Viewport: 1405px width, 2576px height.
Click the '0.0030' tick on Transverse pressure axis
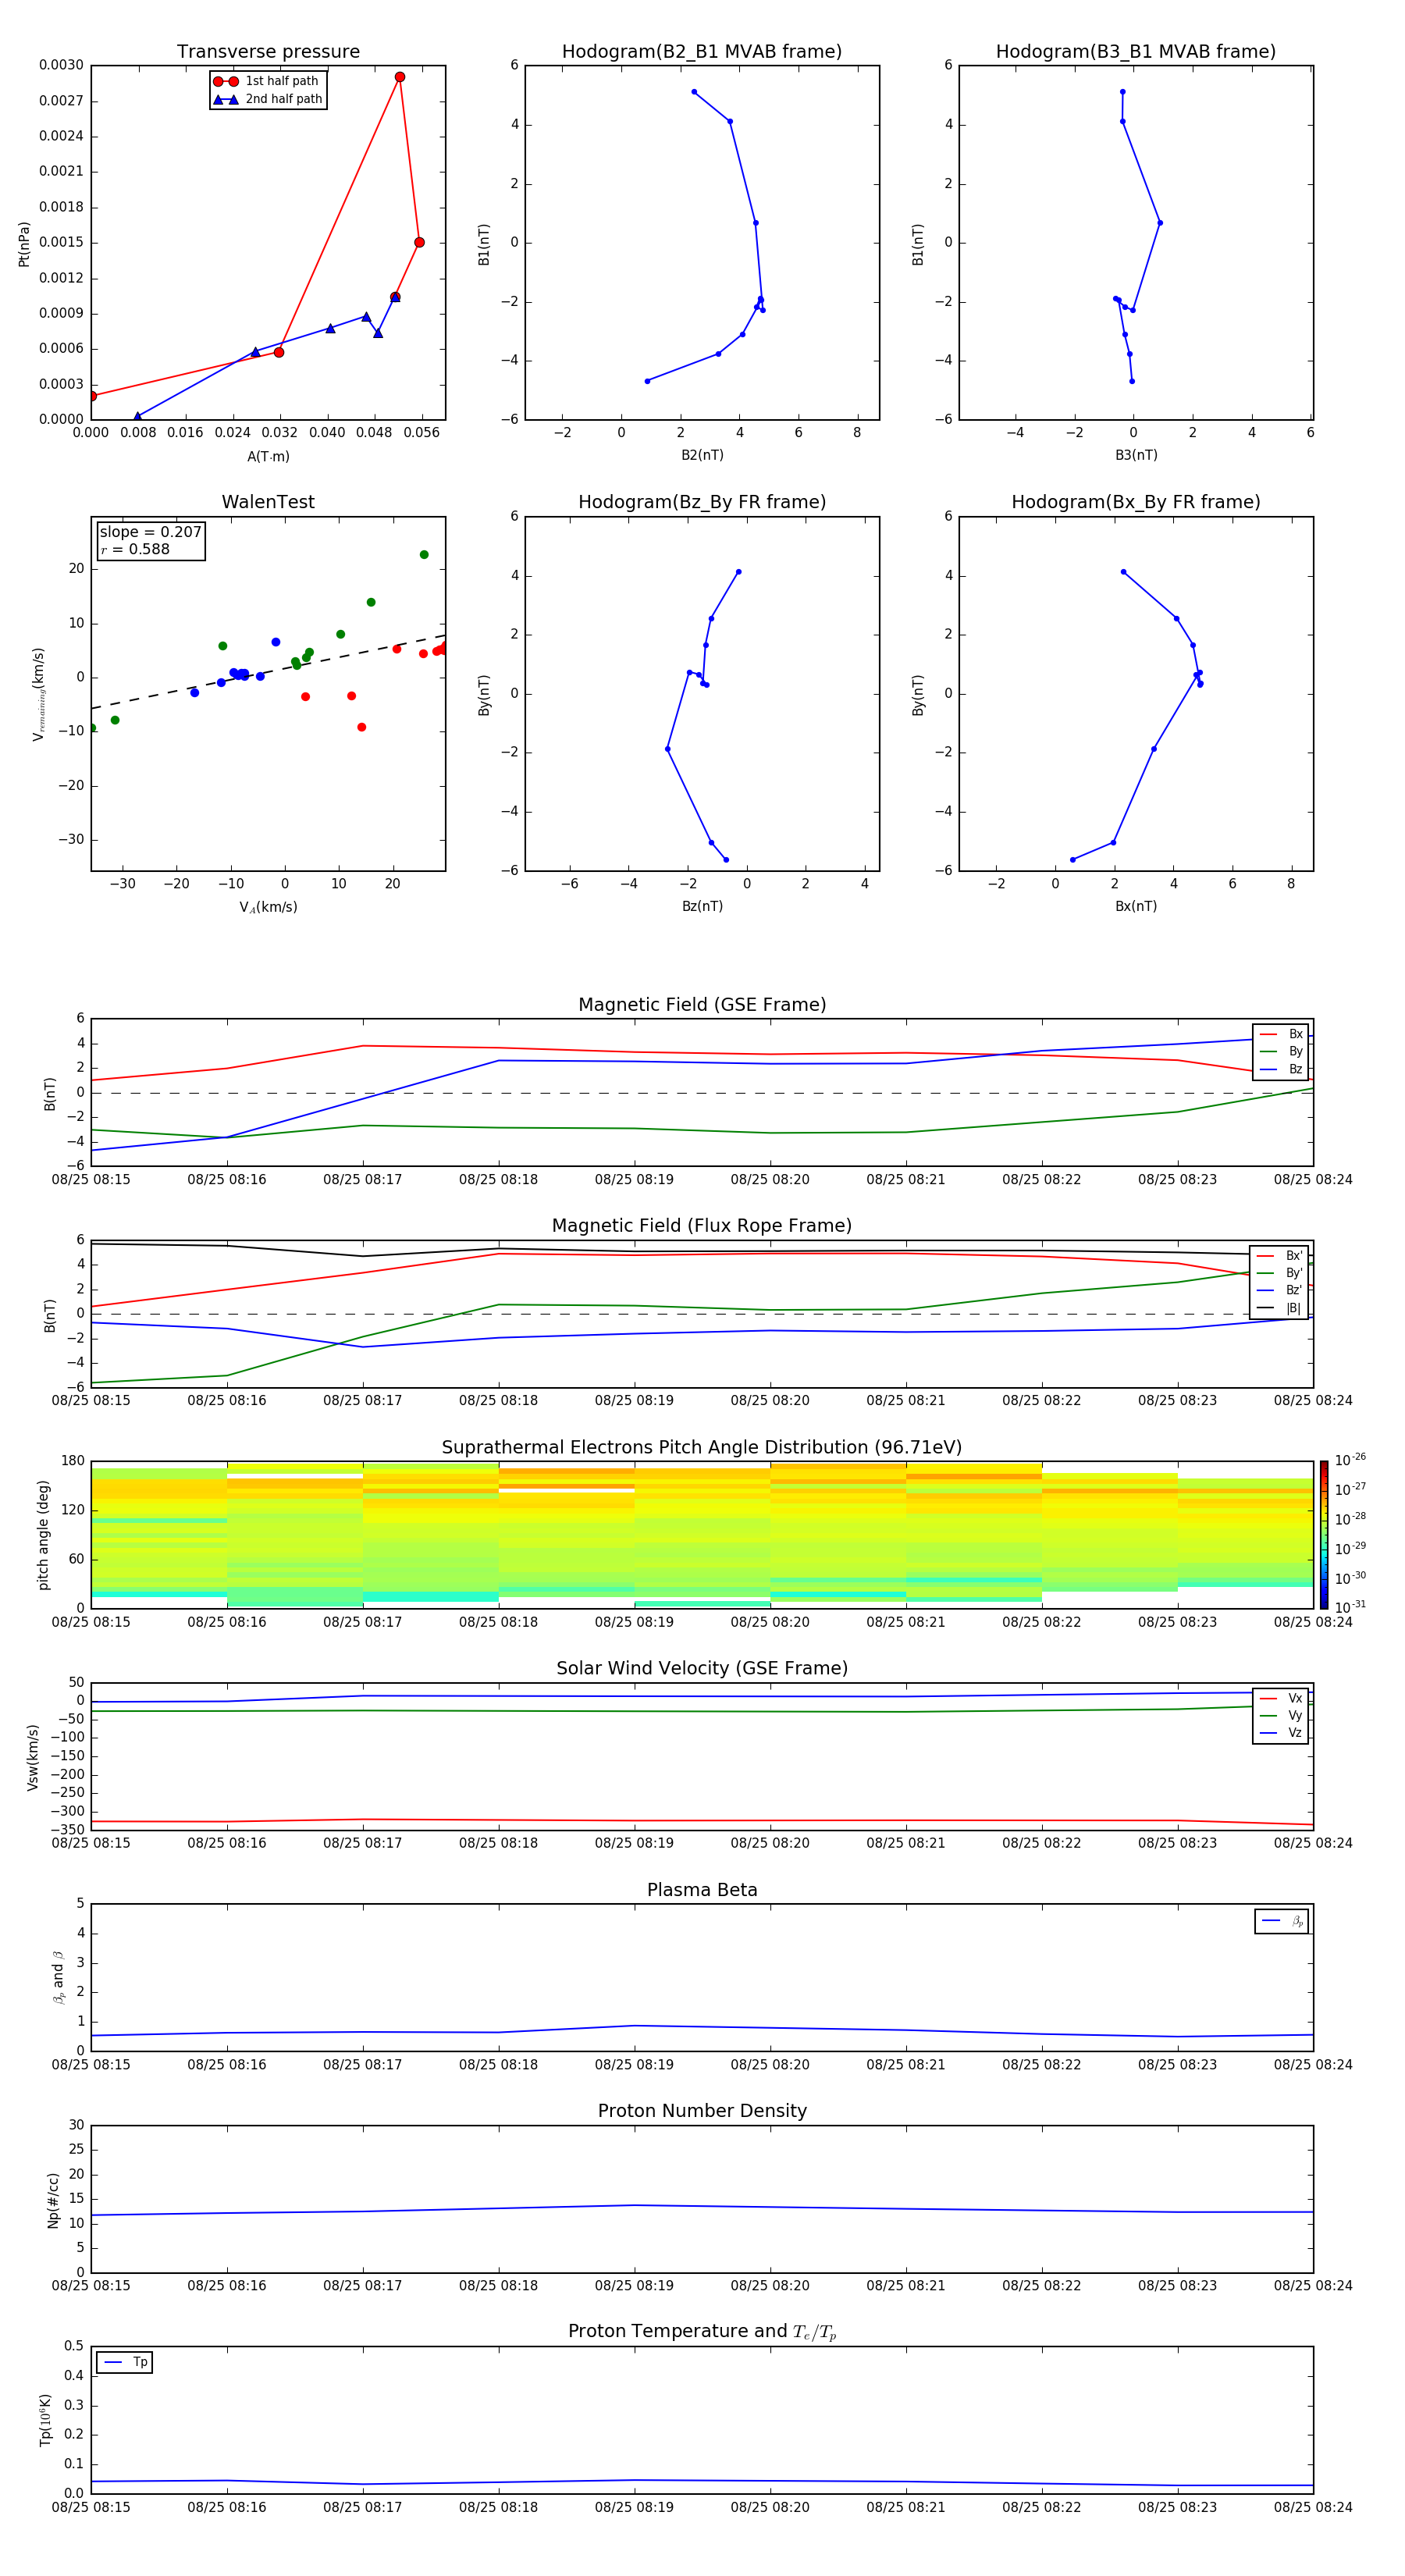pyautogui.click(x=61, y=65)
